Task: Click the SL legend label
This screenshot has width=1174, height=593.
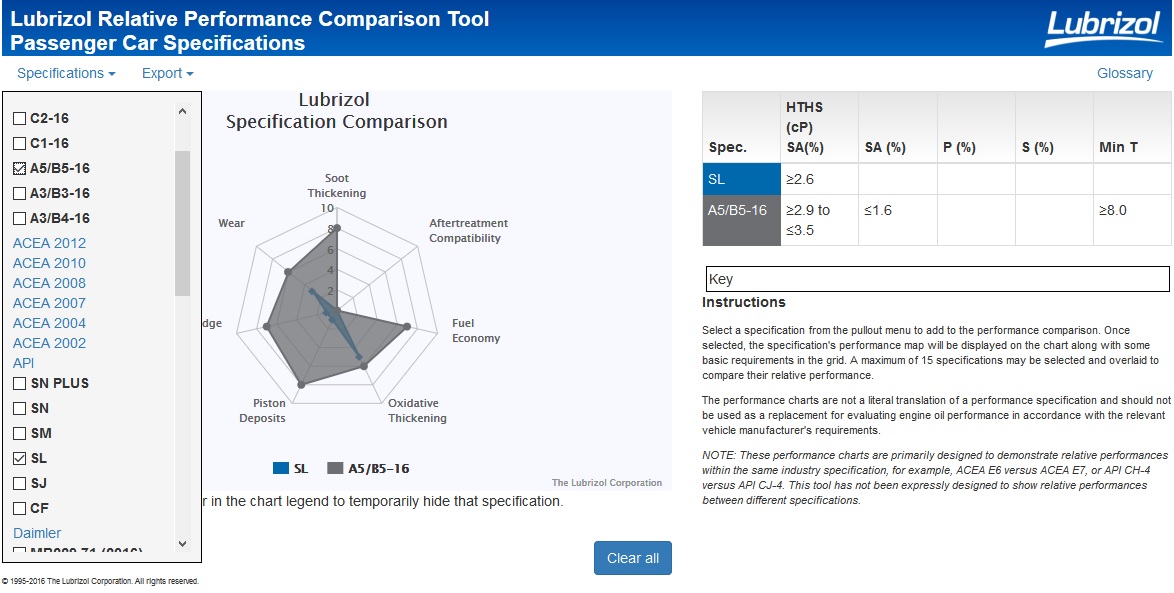Action: (301, 469)
